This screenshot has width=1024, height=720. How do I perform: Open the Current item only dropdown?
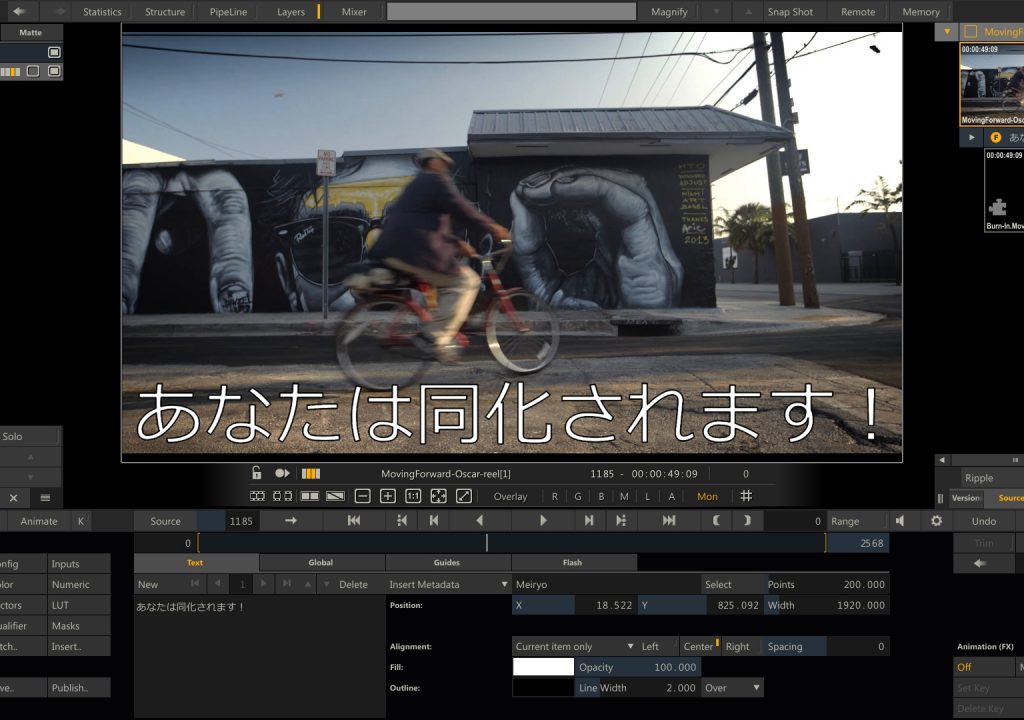tap(573, 646)
